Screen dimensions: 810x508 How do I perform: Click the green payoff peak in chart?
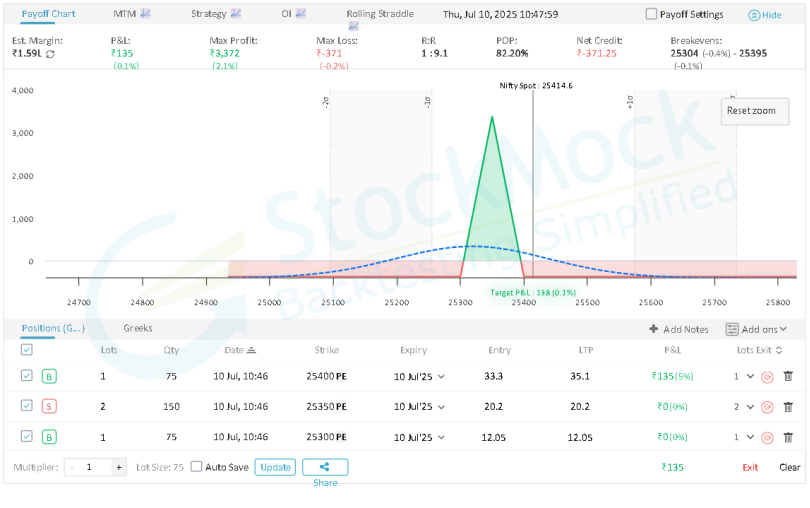[x=492, y=118]
